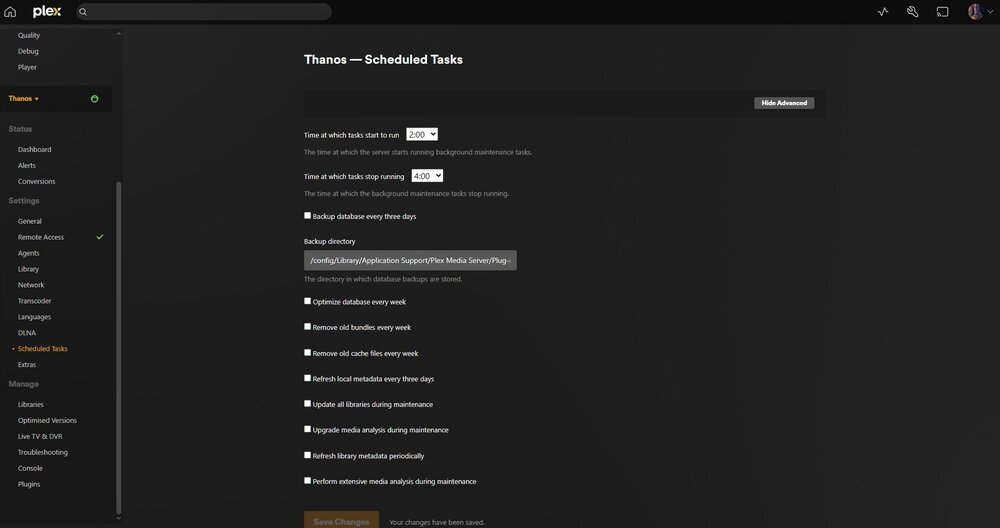Enable Update all libraries during maintenance
Viewport: 1000px width, 528px height.
[x=307, y=404]
